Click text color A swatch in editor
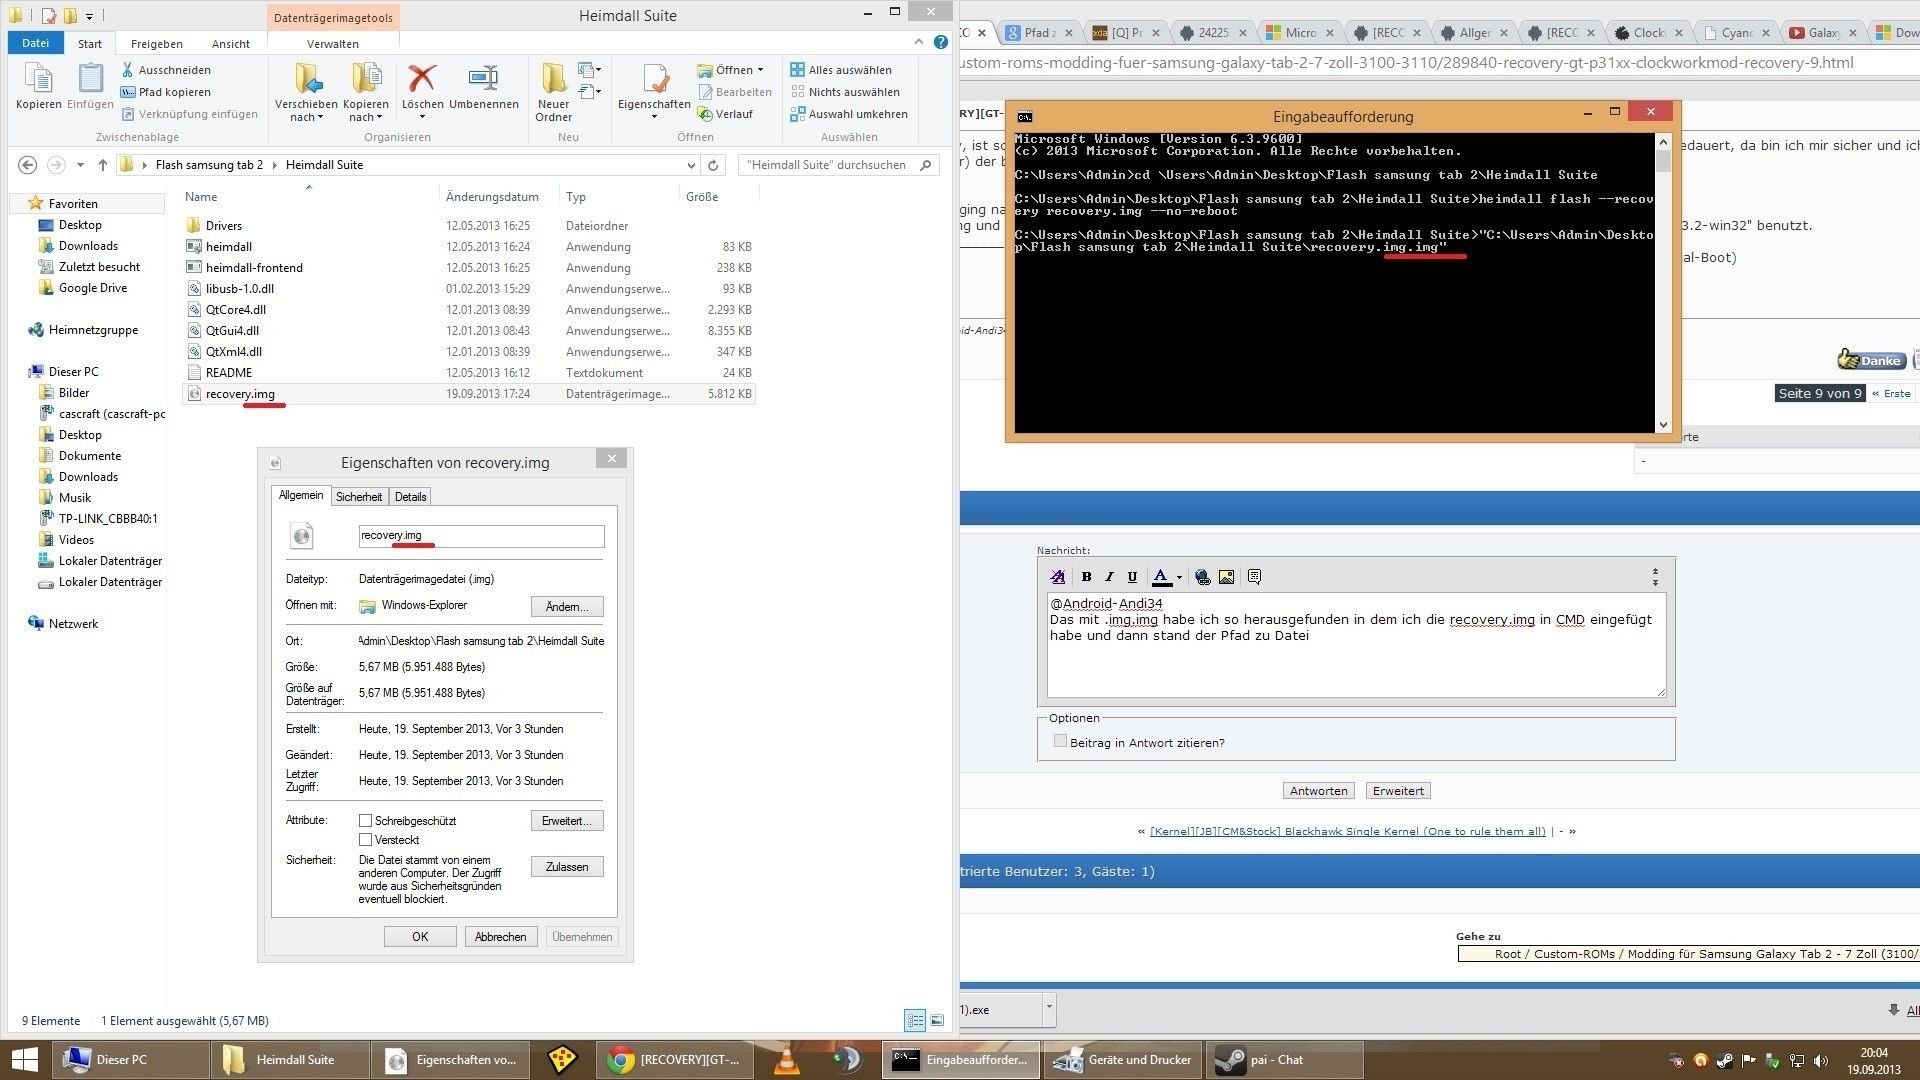This screenshot has width=1920, height=1080. pos(1161,577)
